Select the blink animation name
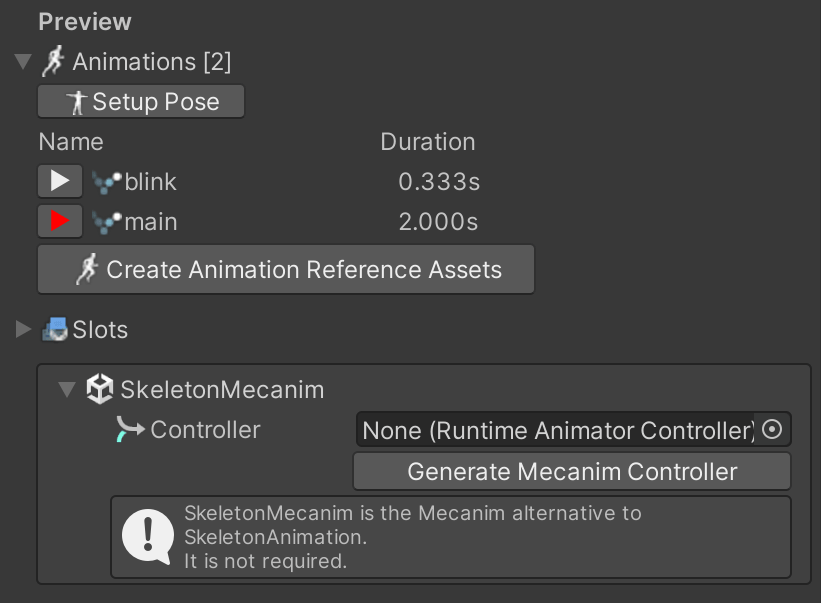The image size is (821, 603). point(150,182)
